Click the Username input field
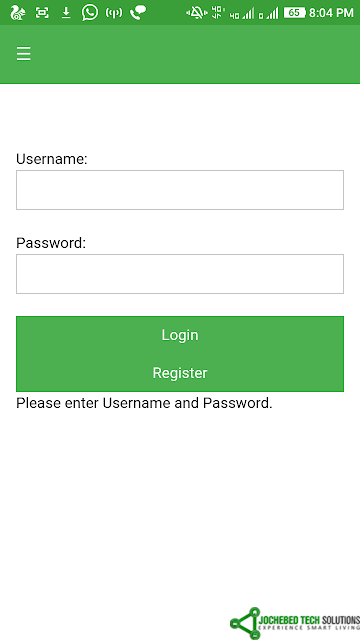Viewport: 360px width, 640px height. [180, 190]
